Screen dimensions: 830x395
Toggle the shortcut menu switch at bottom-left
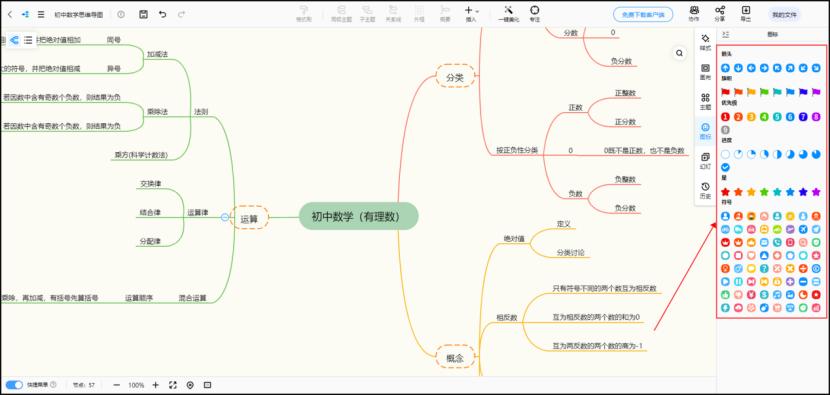point(14,385)
